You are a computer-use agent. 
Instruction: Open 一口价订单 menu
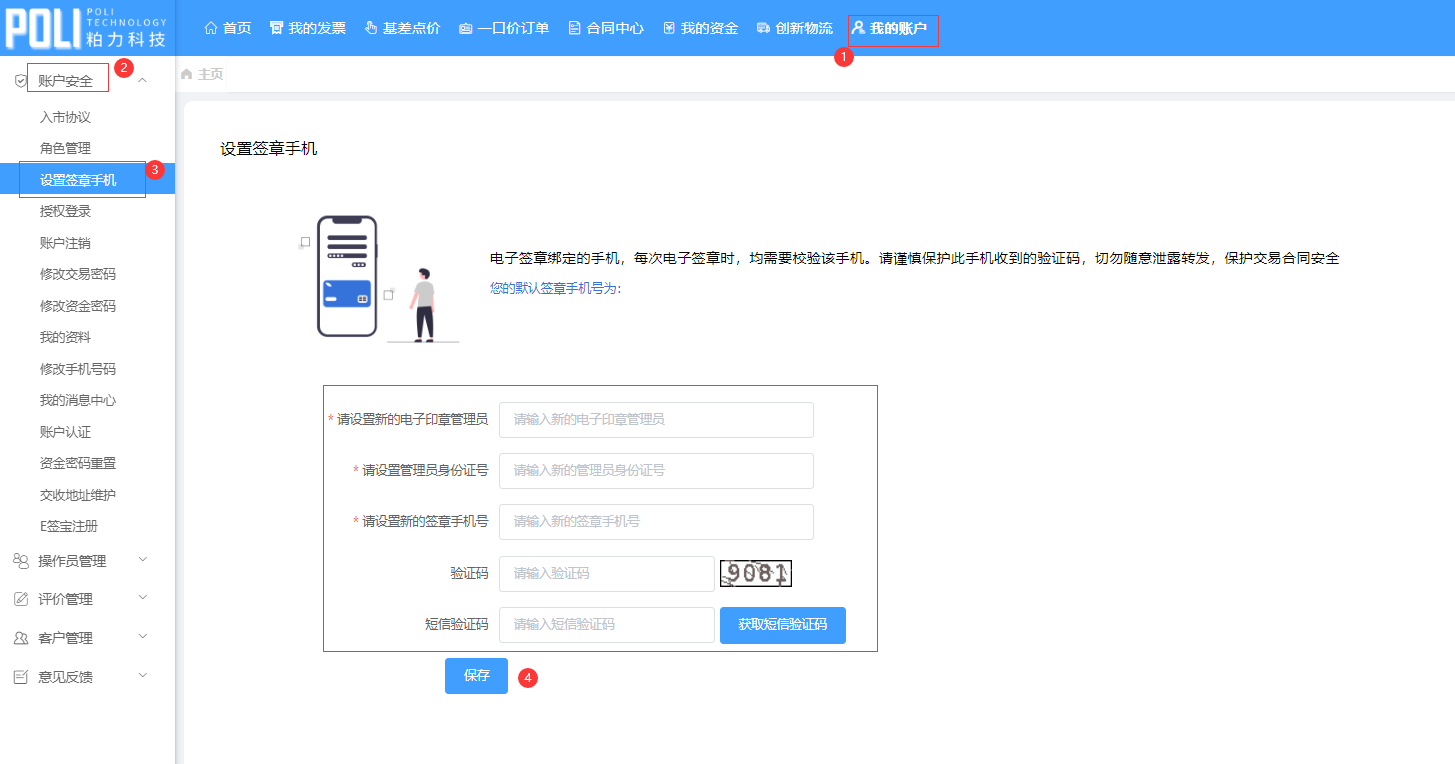(513, 28)
